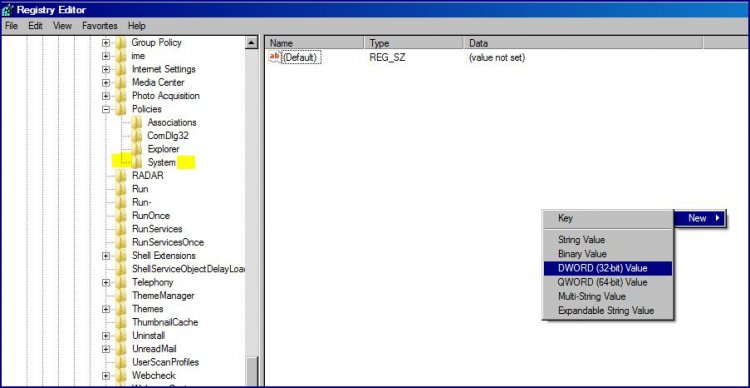Expand the ime key
Screen dimensions: 750x388
click(x=106, y=56)
